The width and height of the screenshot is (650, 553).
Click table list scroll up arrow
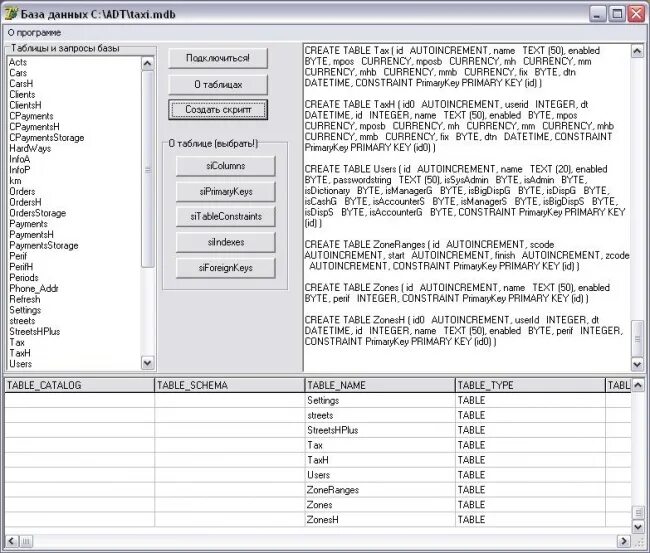tap(147, 63)
